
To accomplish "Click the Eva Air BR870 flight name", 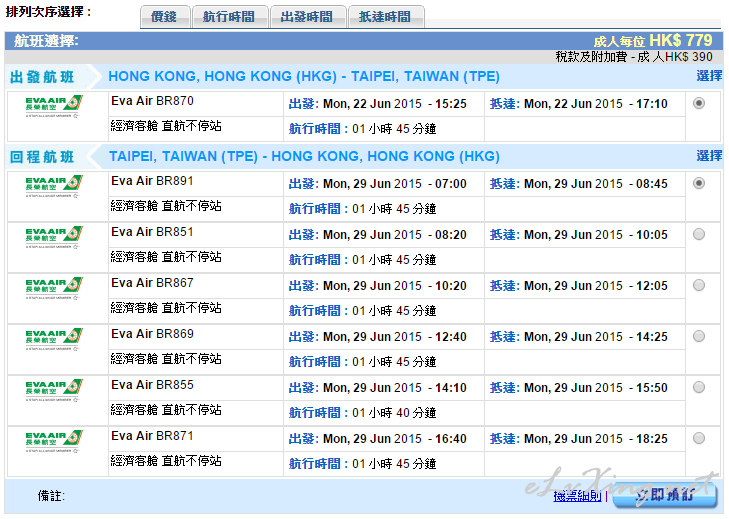I will coord(152,101).
